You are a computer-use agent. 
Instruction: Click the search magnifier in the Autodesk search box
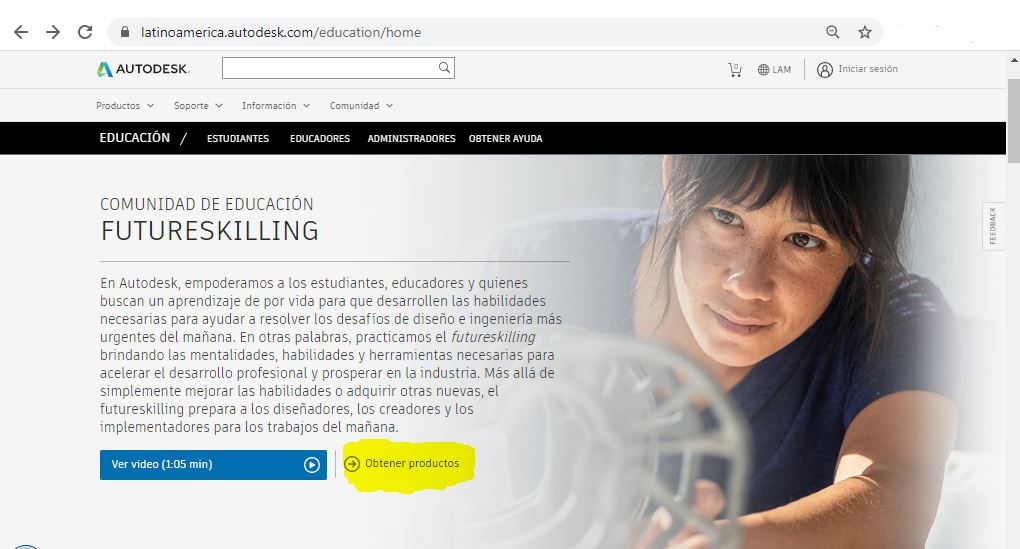click(x=444, y=68)
